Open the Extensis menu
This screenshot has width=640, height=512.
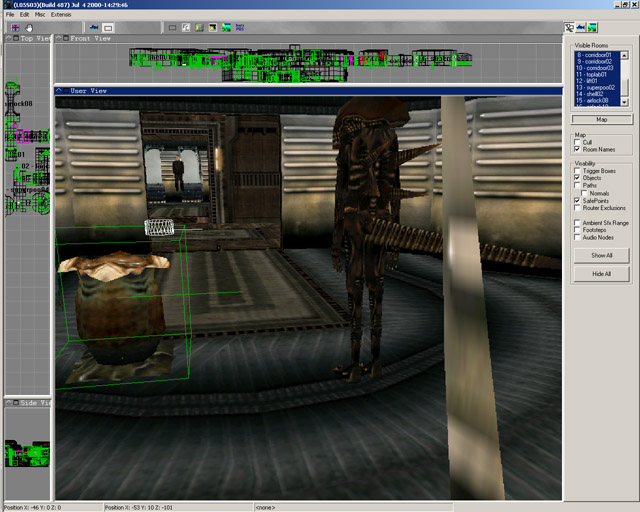coord(61,15)
